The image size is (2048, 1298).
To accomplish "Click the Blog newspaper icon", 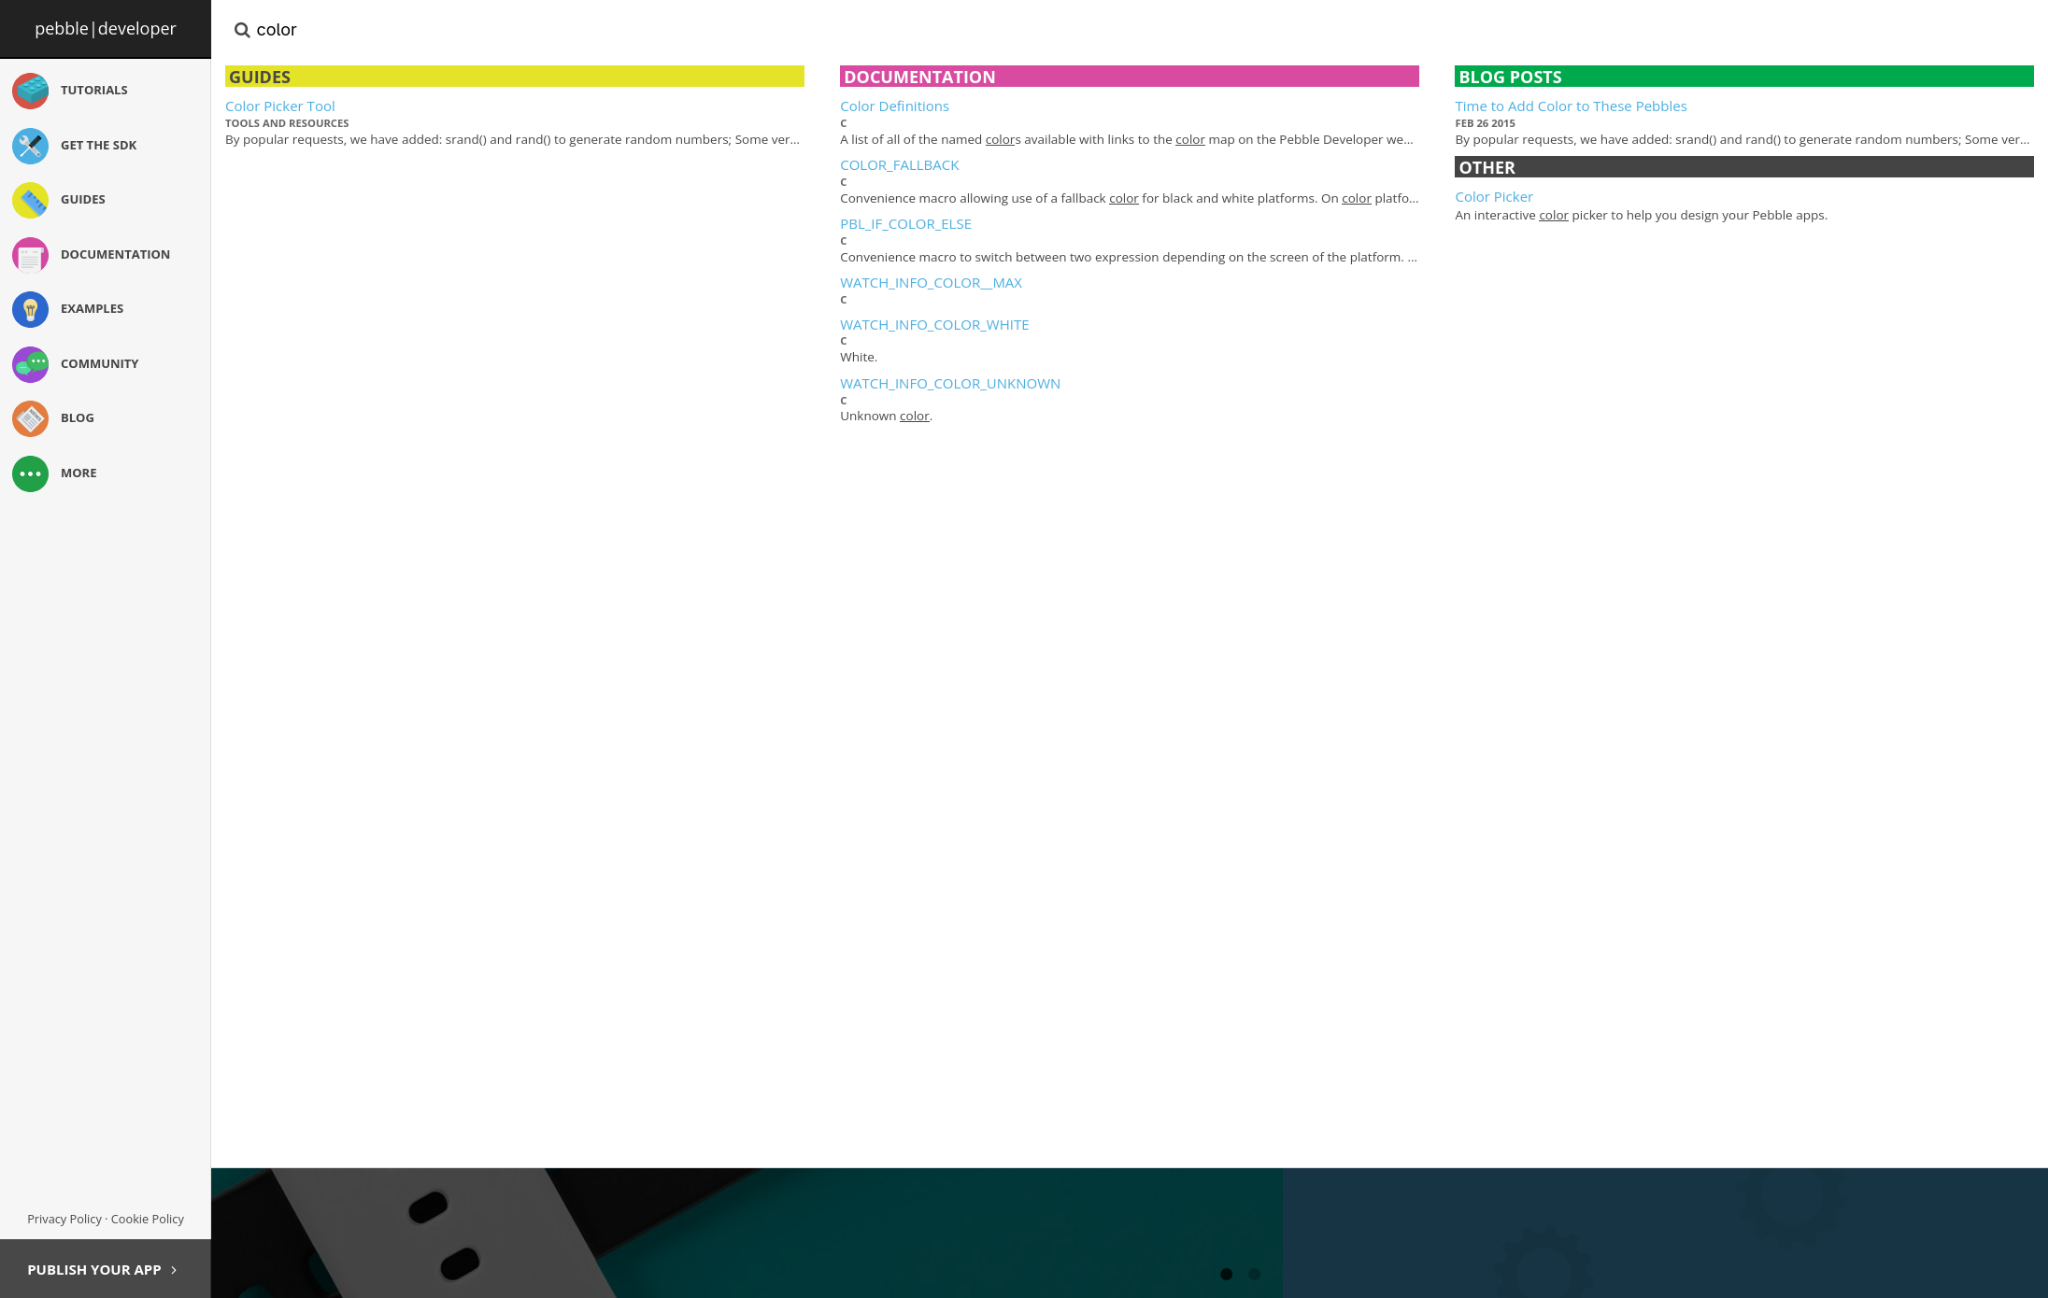I will tap(30, 418).
